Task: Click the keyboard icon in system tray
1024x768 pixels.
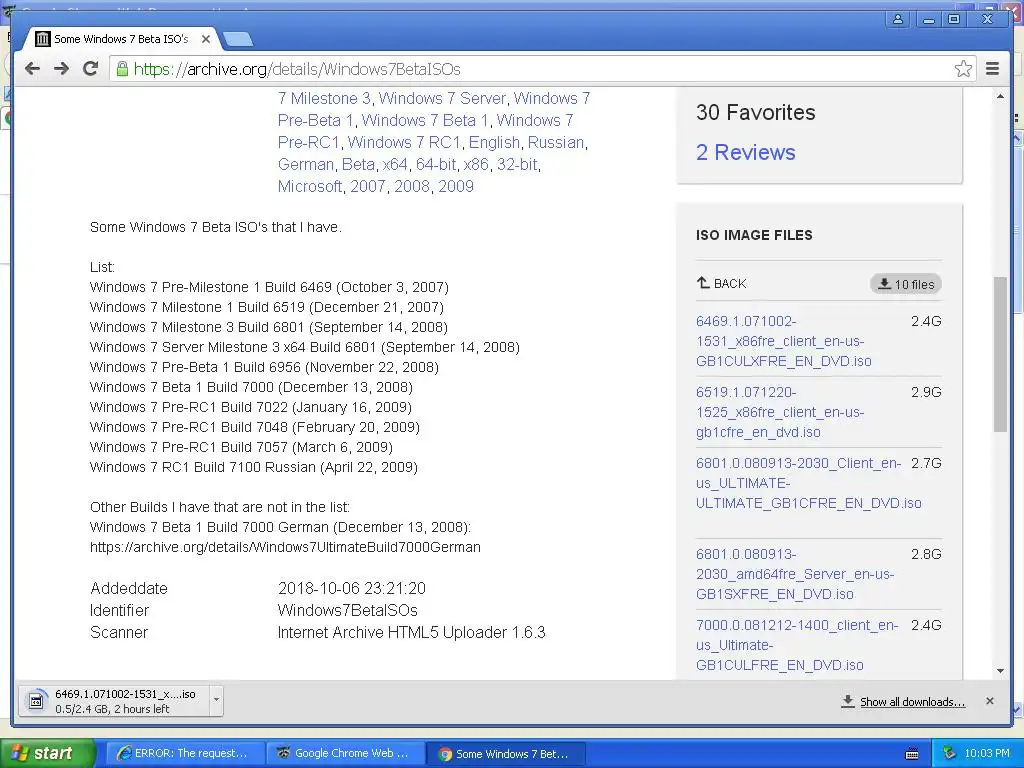Action: click(912, 754)
